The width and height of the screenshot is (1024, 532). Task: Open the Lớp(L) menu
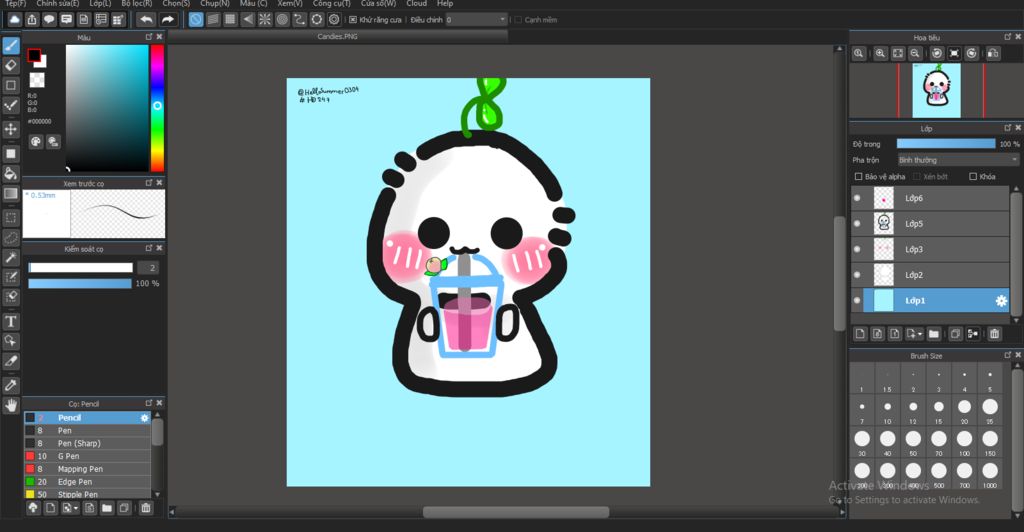[100, 3]
